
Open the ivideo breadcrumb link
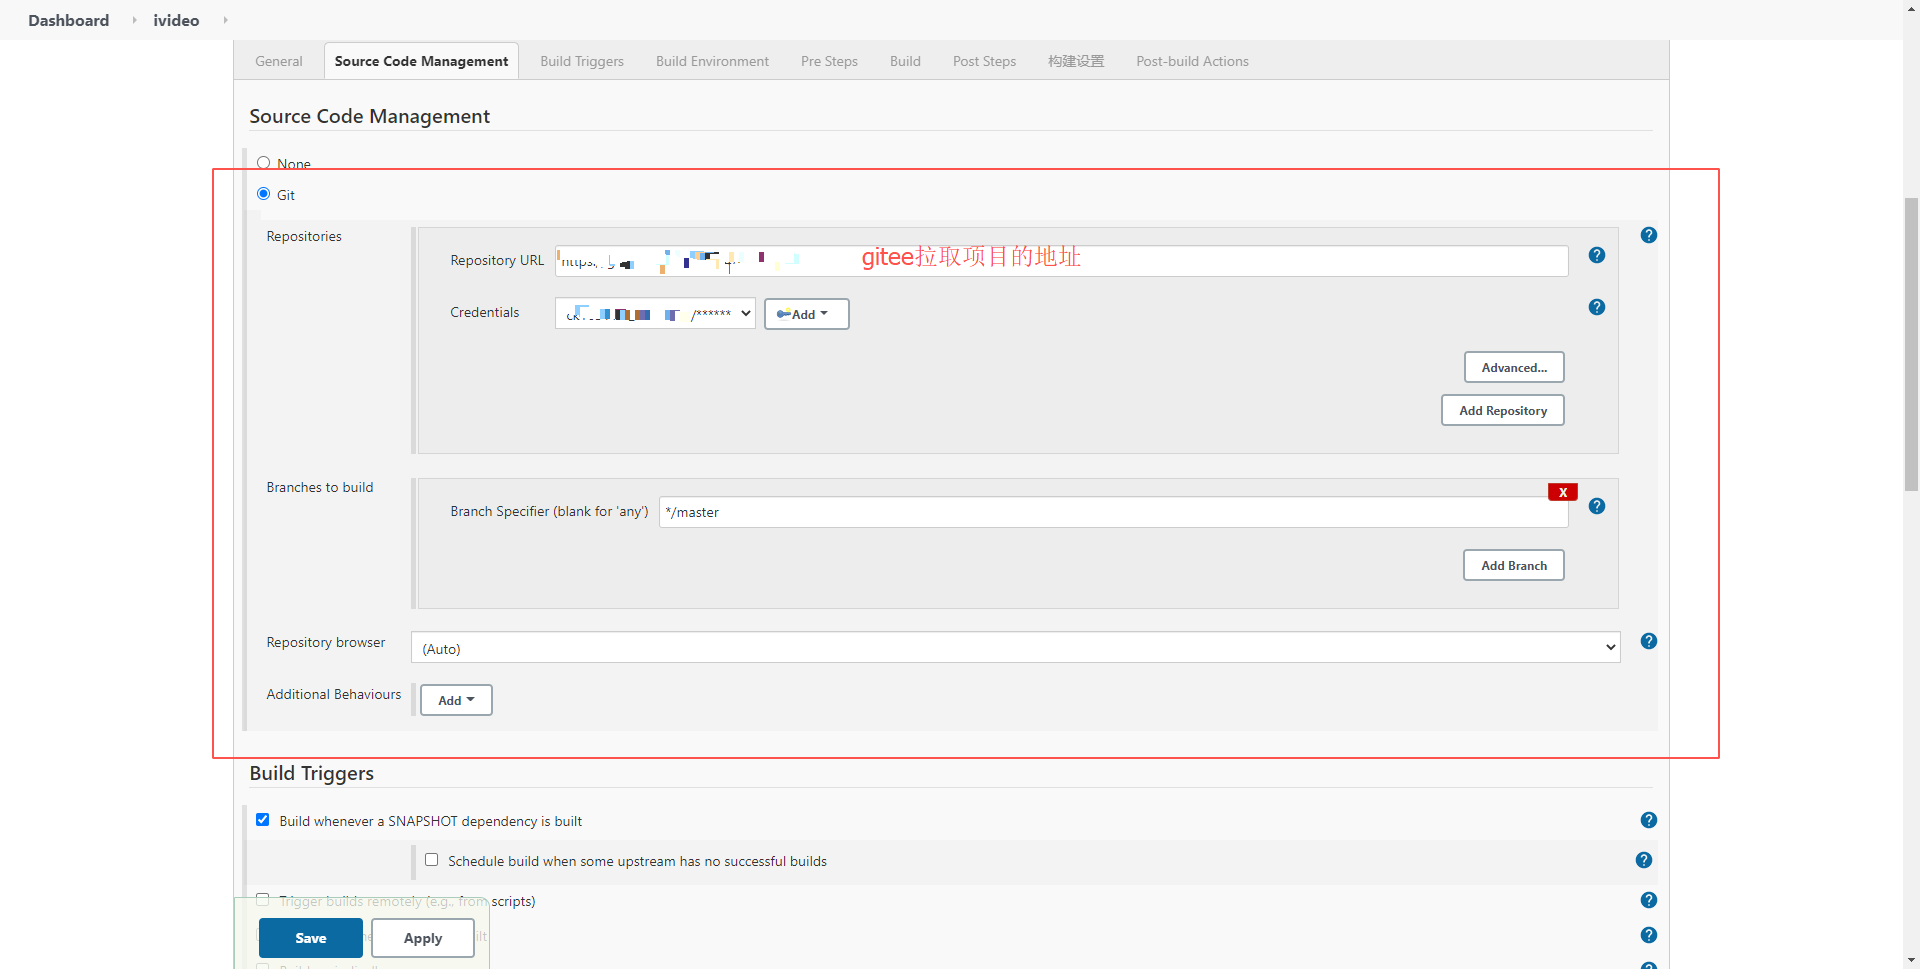pos(176,20)
